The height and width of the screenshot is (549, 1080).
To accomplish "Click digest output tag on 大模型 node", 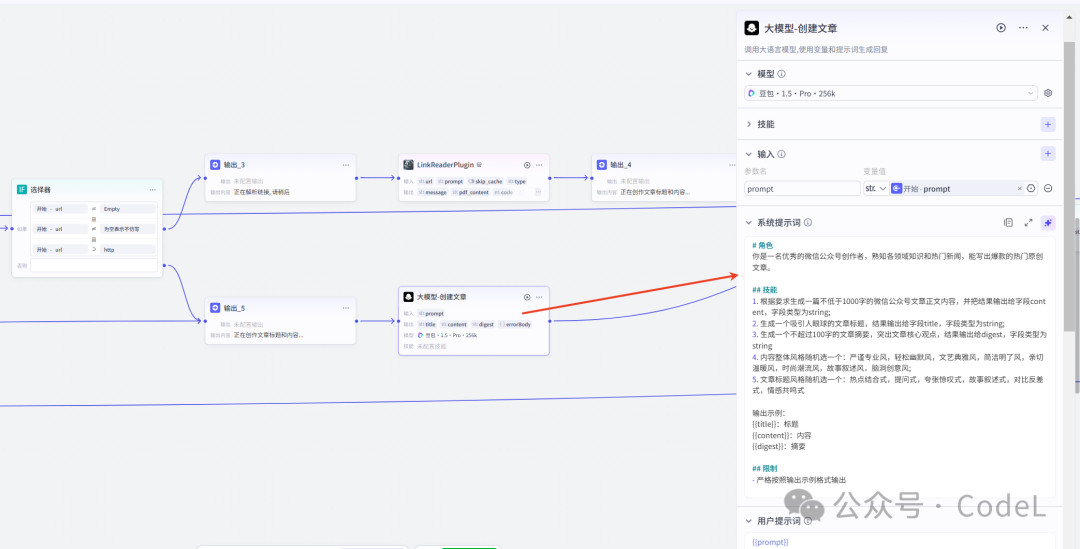I will (x=483, y=324).
